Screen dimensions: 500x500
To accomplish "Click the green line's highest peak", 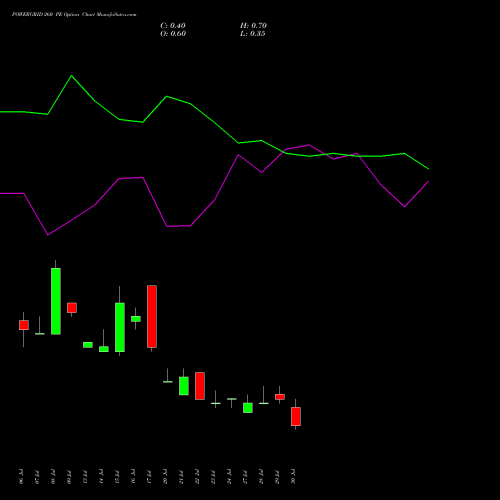I will coord(71,76).
